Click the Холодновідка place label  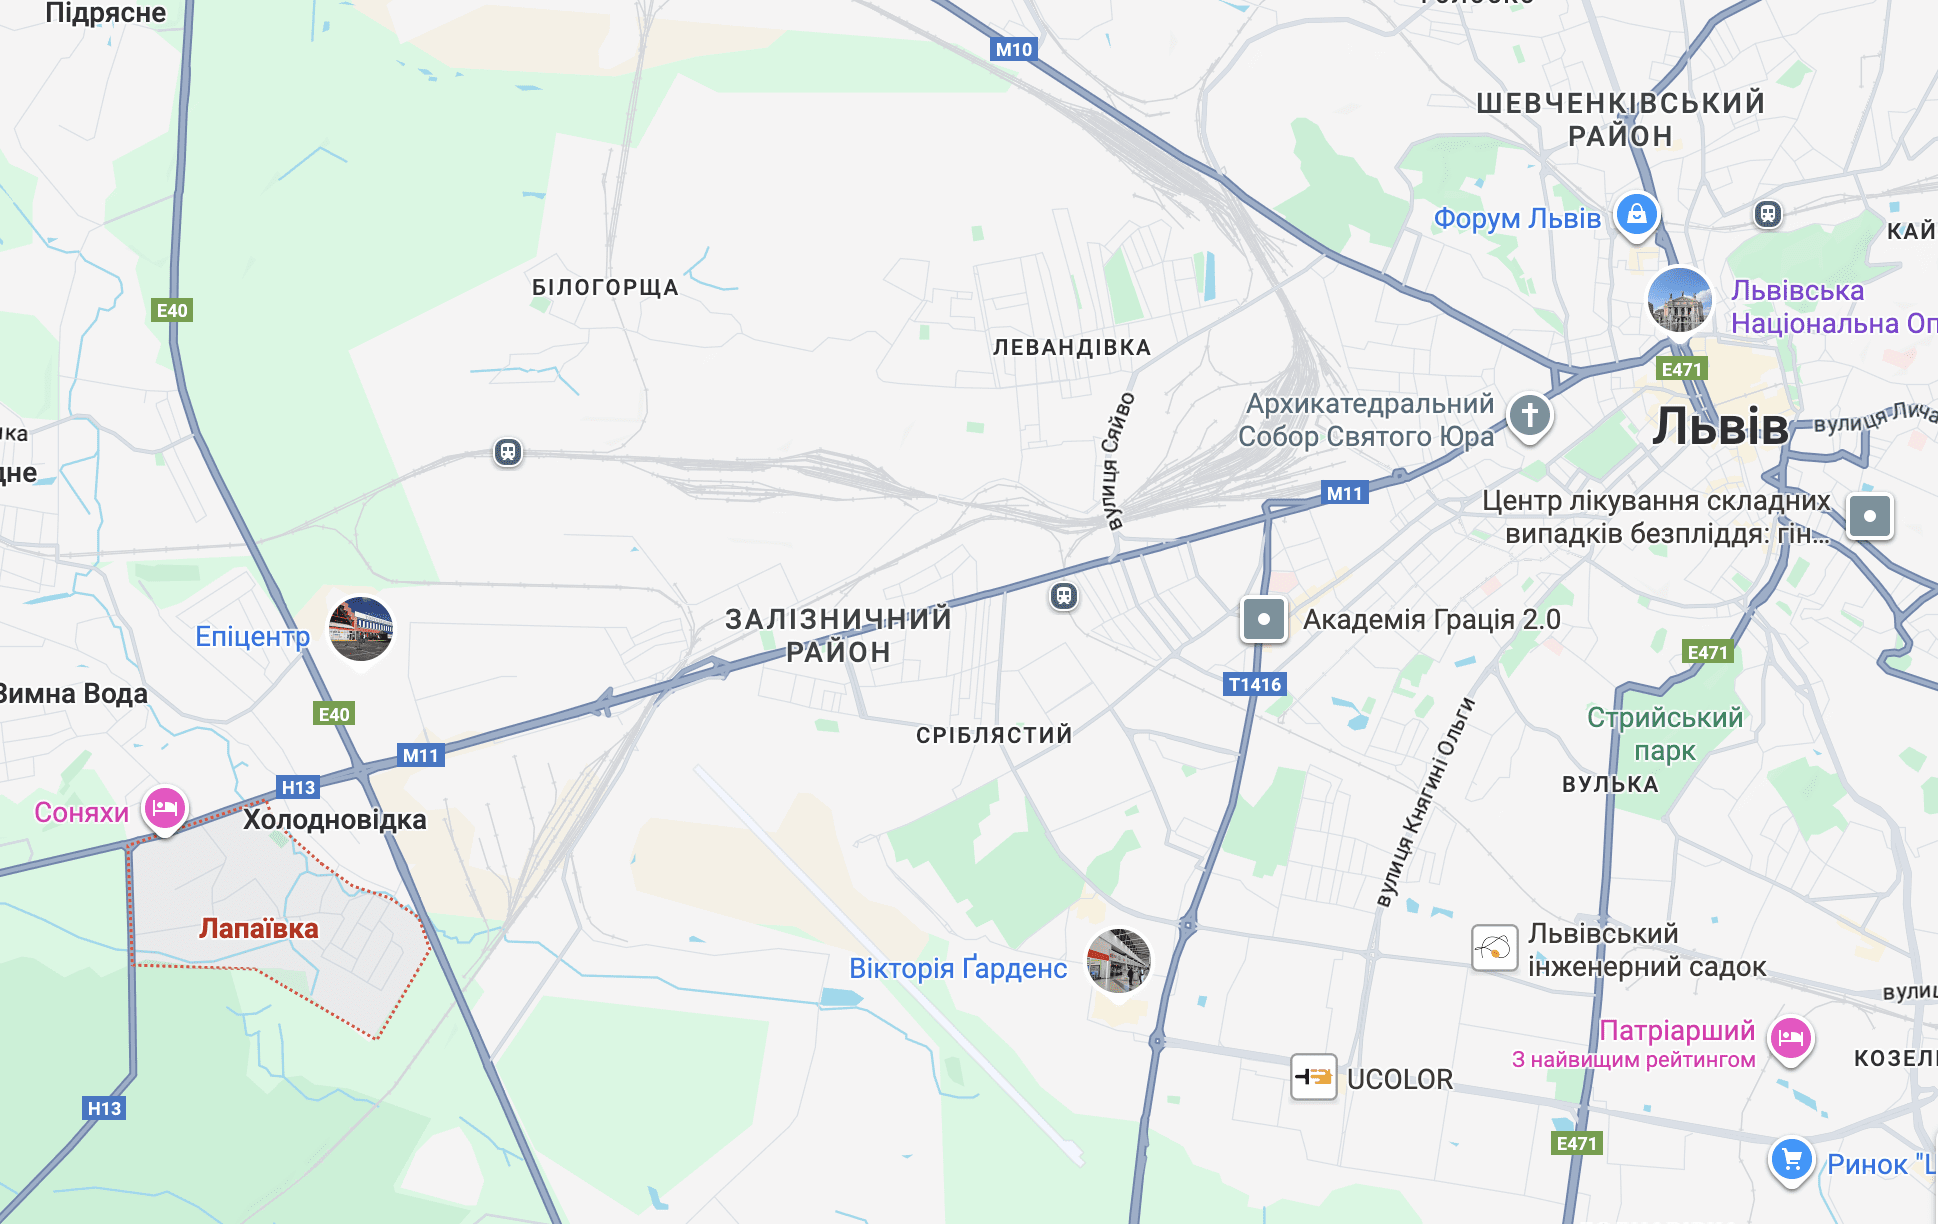335,820
